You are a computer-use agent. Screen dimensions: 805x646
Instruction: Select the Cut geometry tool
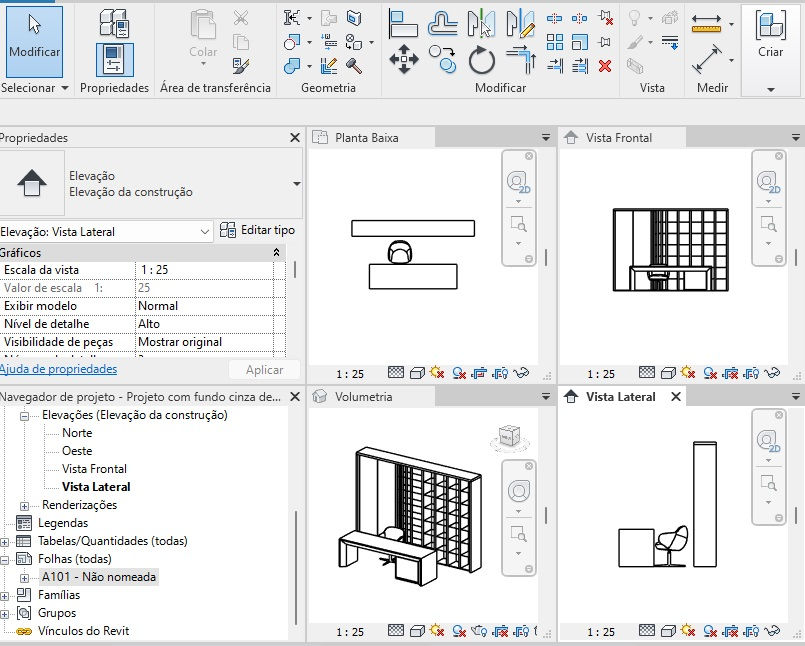(292, 42)
